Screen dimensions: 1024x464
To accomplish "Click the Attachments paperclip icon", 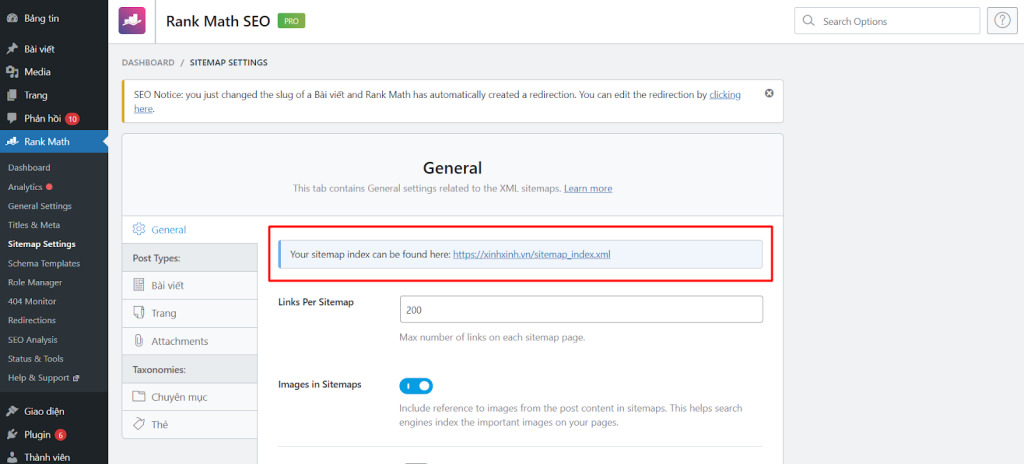I will click(138, 341).
